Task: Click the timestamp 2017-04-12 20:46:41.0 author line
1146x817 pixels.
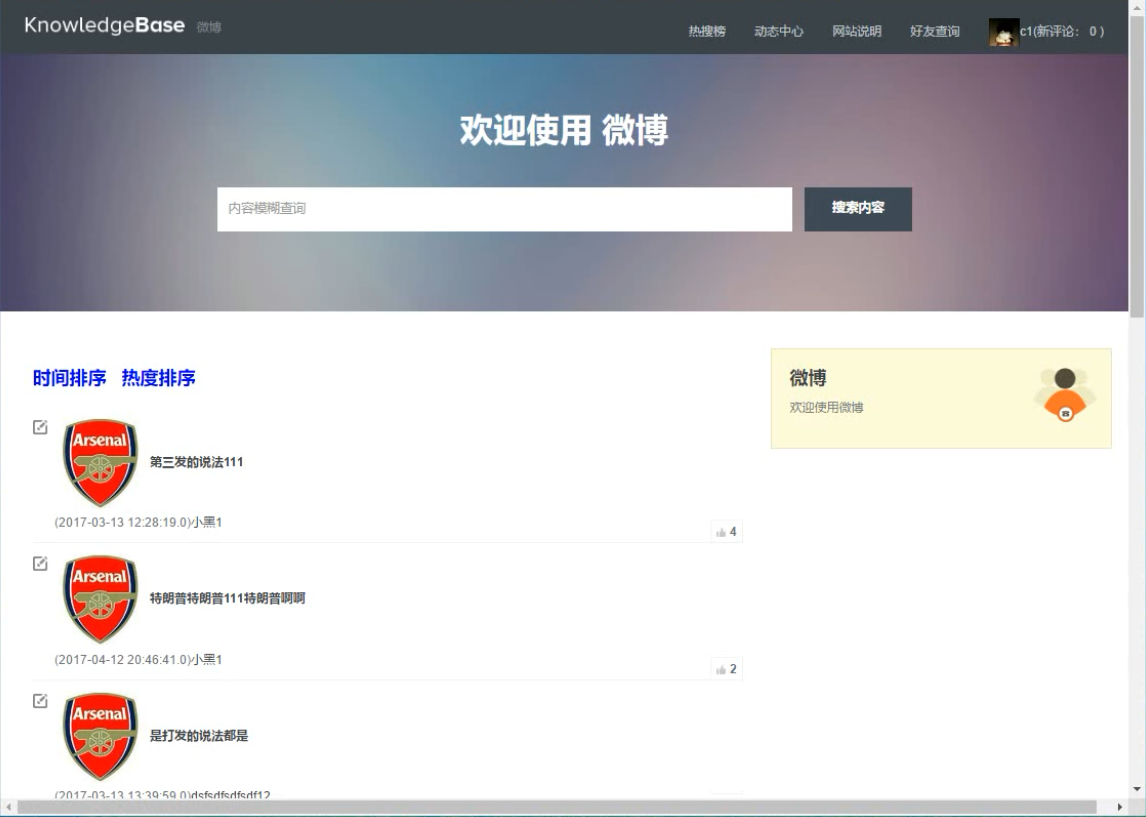Action: (138, 660)
